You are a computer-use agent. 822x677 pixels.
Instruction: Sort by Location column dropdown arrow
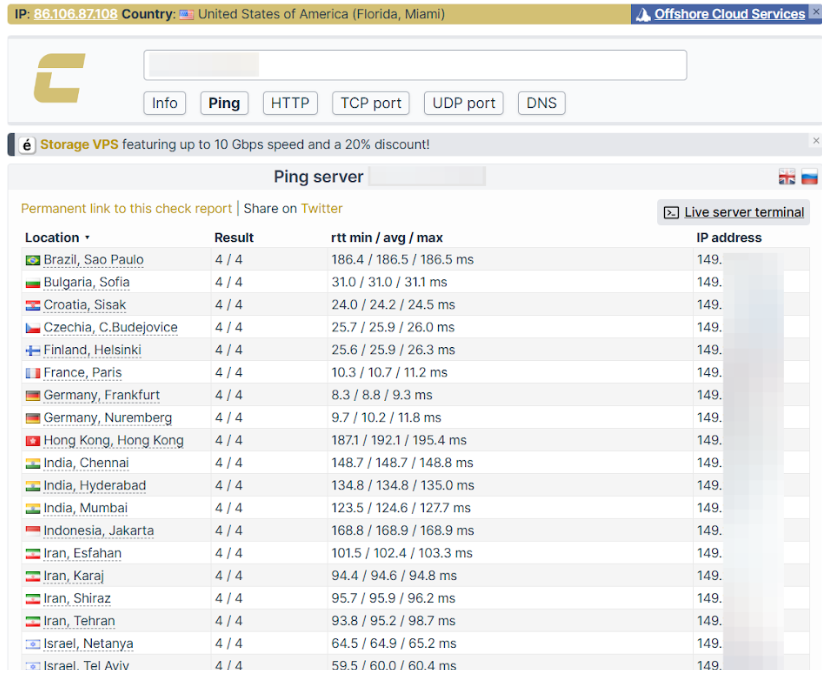click(x=87, y=238)
